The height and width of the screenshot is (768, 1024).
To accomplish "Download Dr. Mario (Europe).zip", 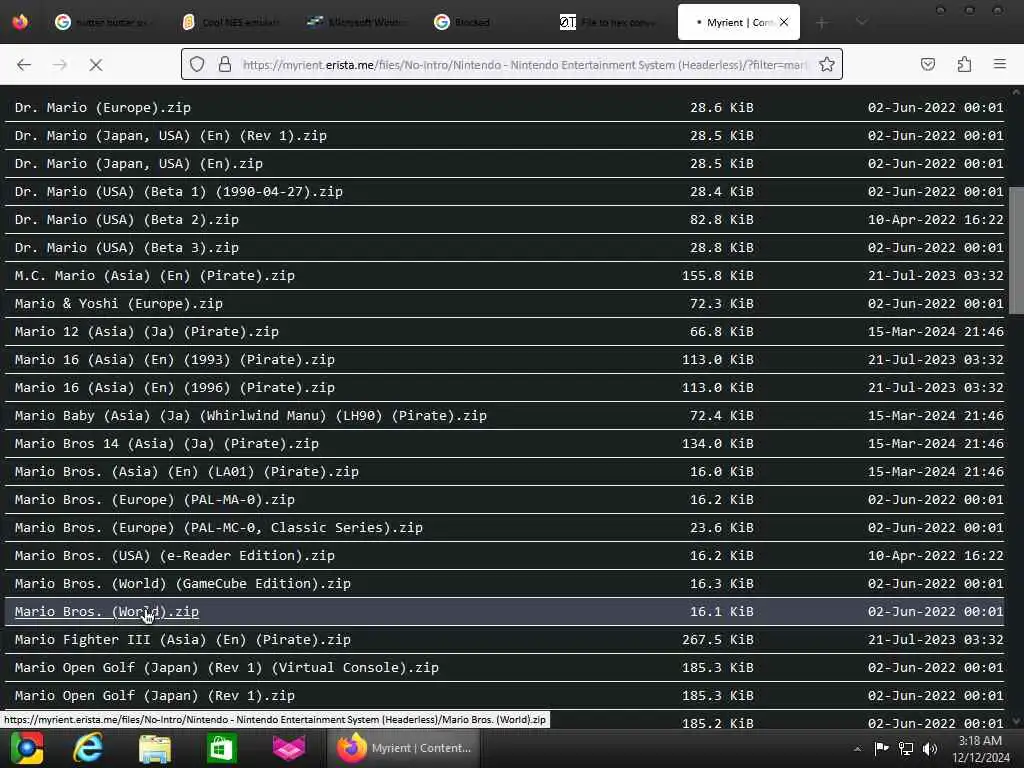I will (x=103, y=108).
